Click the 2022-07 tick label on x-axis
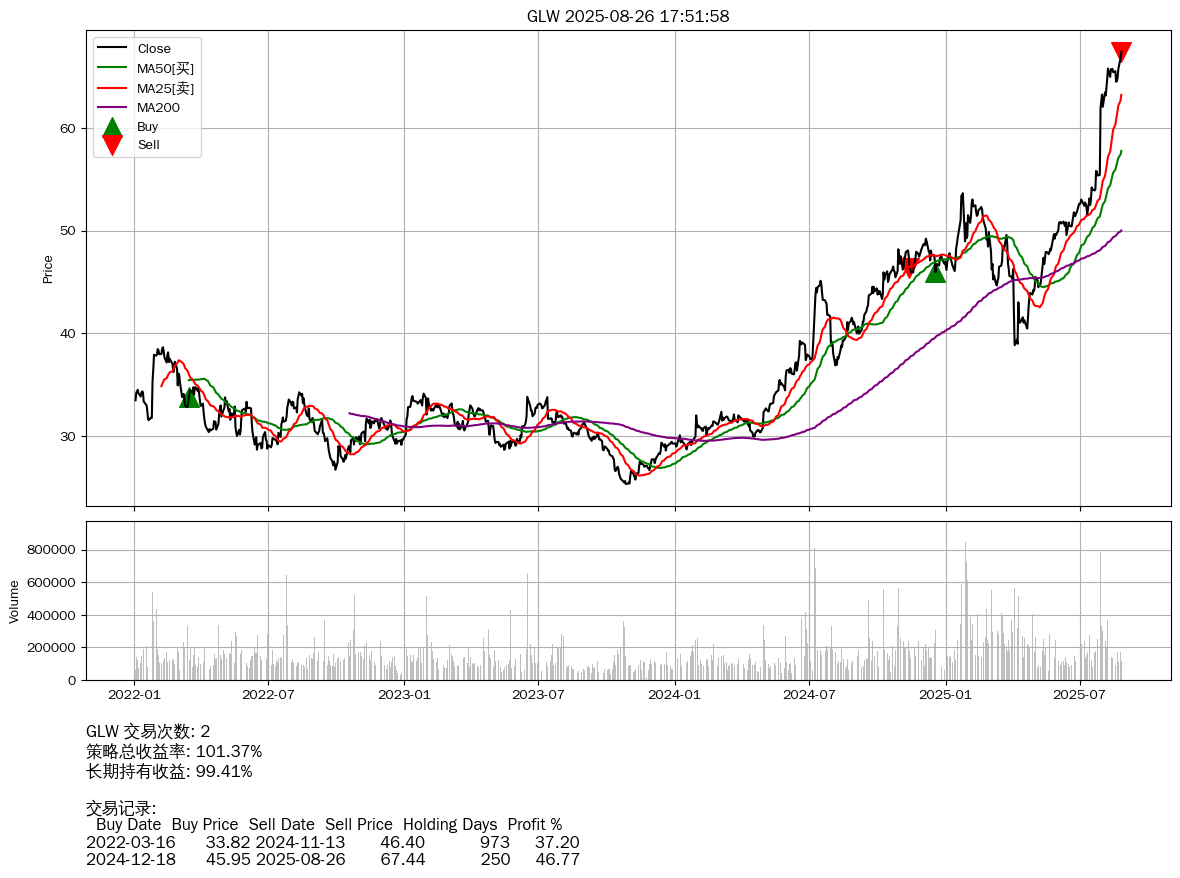Image resolution: width=1180 pixels, height=878 pixels. [268, 694]
